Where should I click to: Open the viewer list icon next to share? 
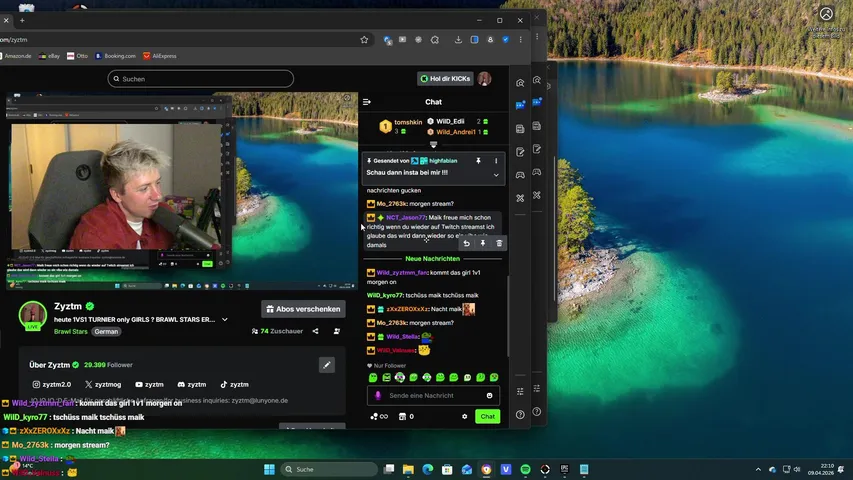pos(337,331)
